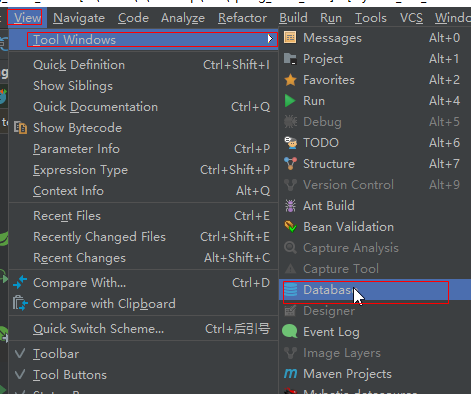Click the Project tool window icon
471x394 pixels.
click(x=290, y=59)
